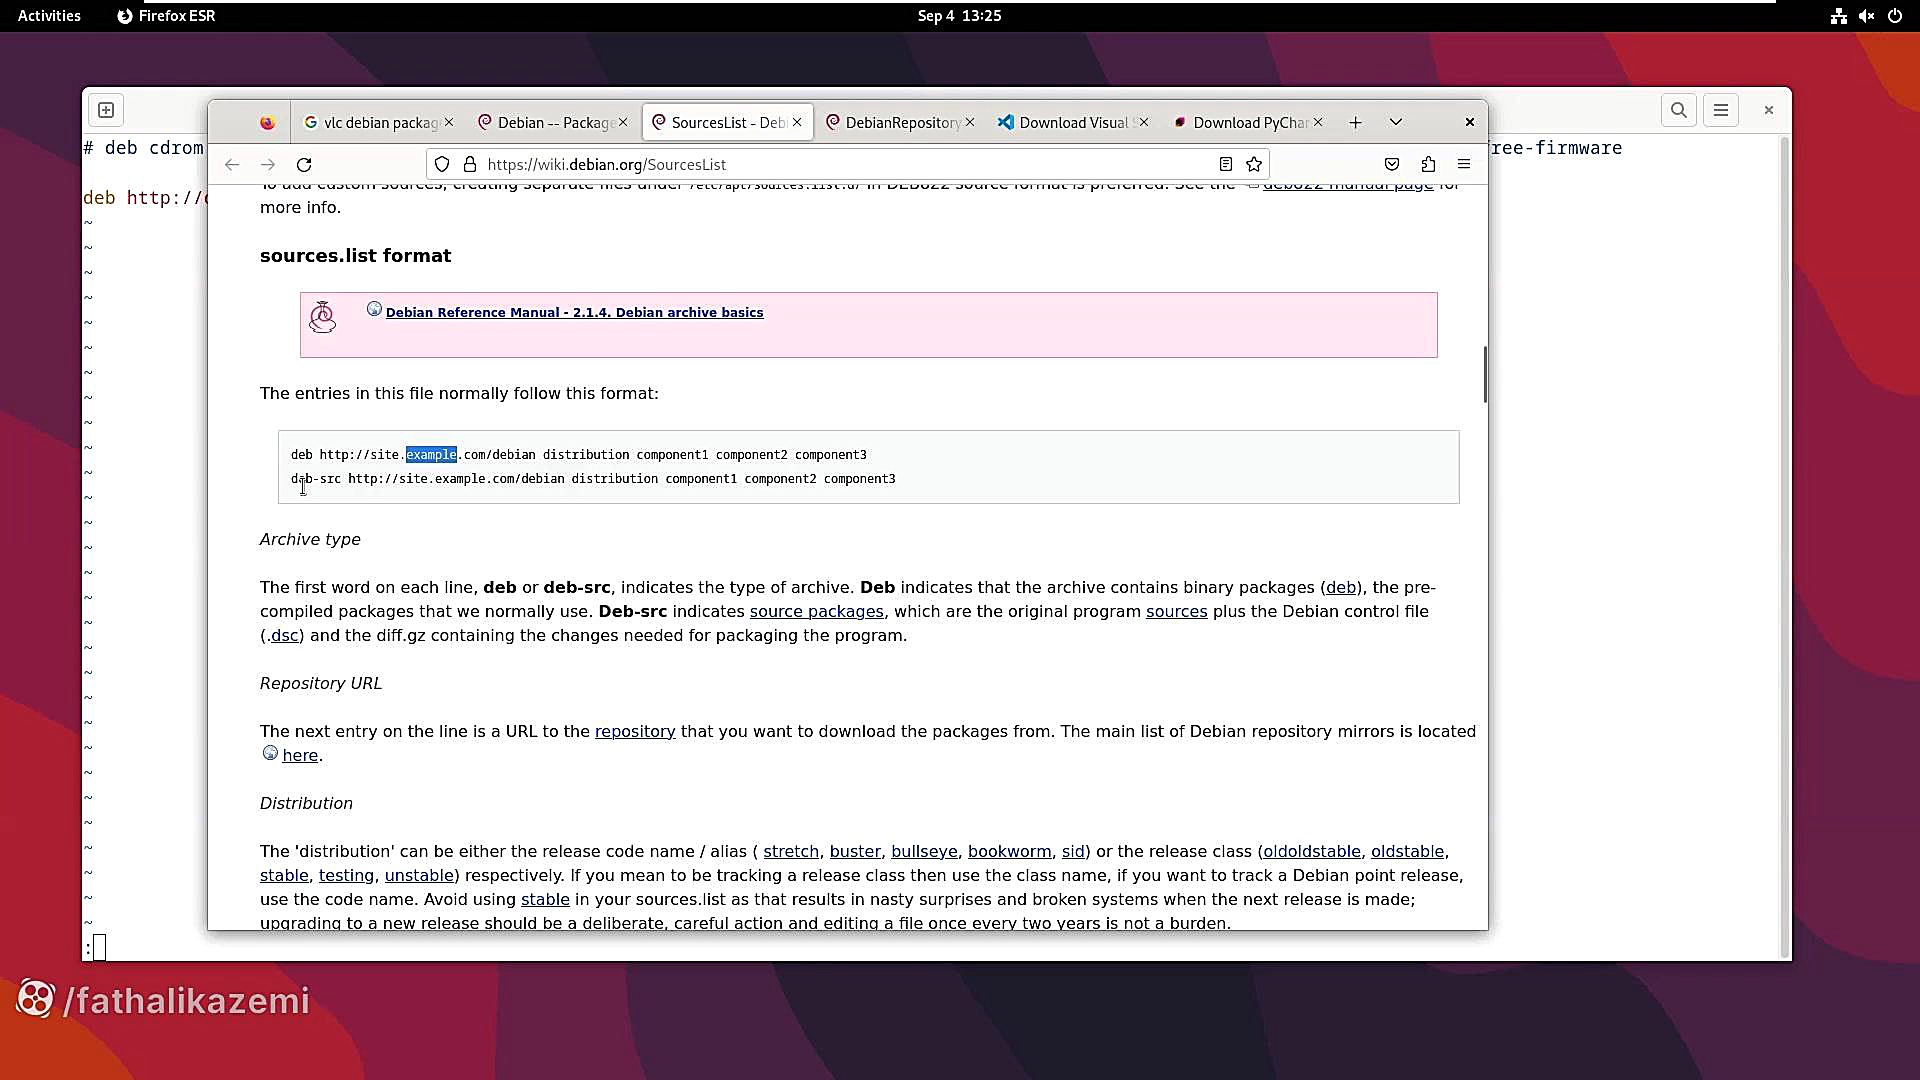1920x1080 pixels.
Task: Follow the 'repository' link
Action: [x=635, y=732]
